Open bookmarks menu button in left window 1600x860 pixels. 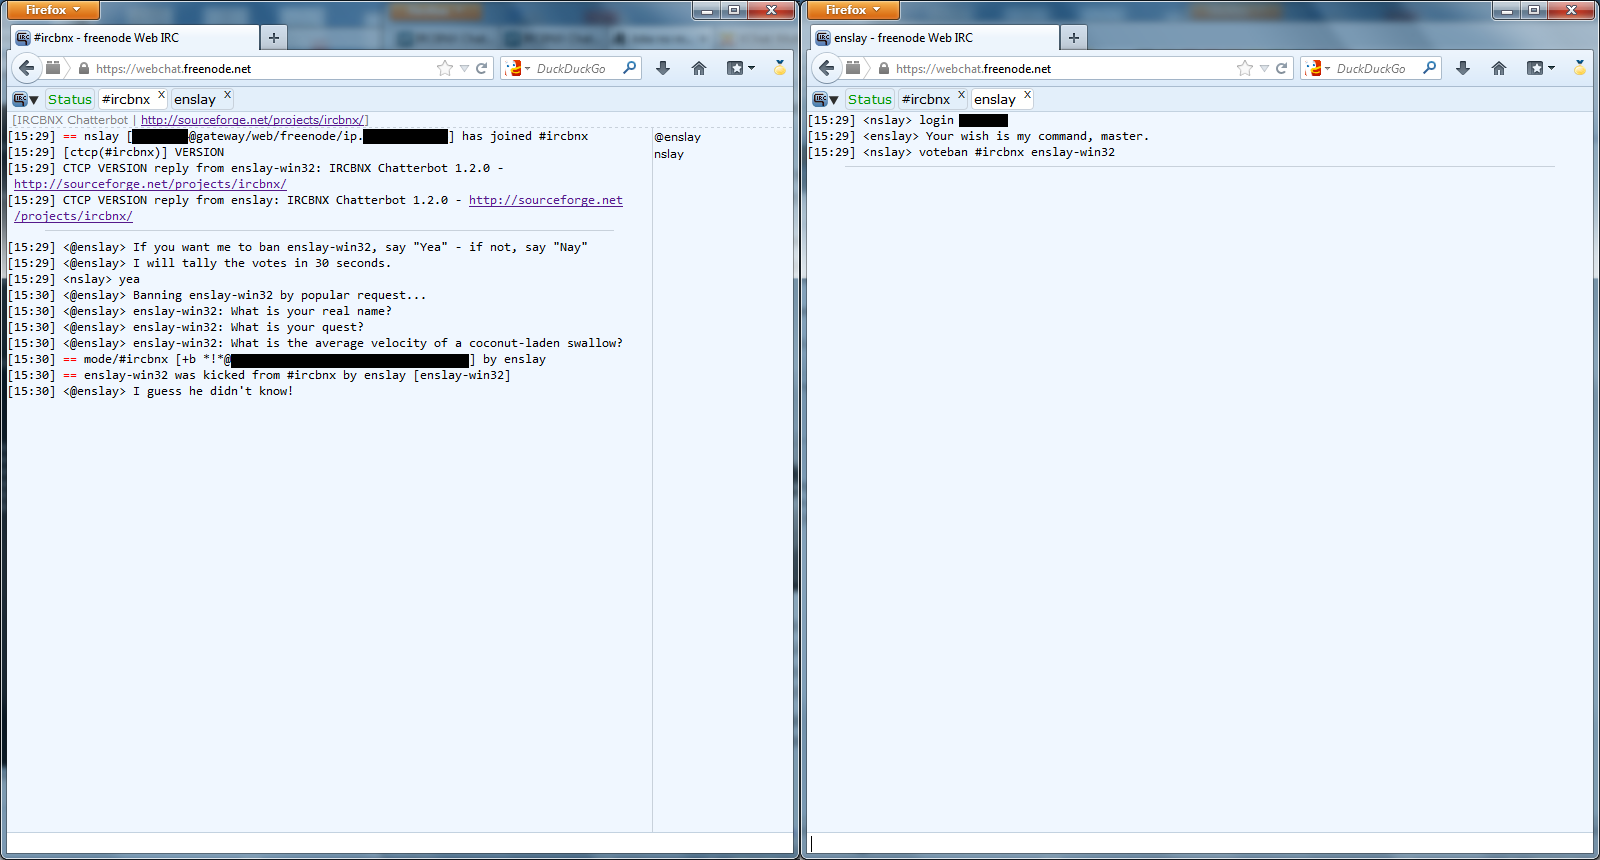tap(741, 68)
